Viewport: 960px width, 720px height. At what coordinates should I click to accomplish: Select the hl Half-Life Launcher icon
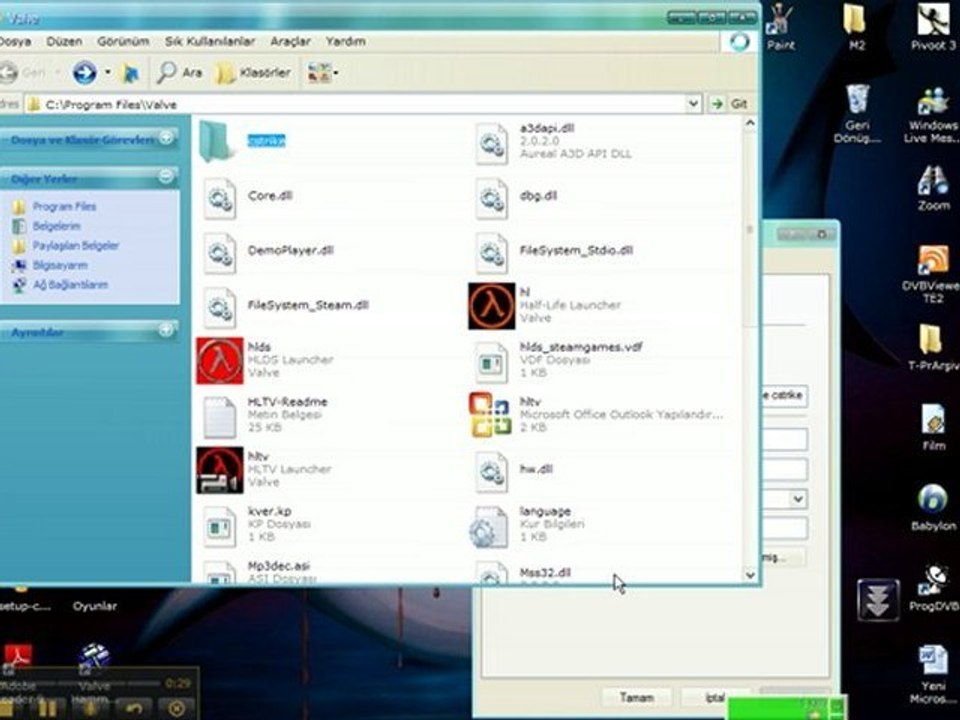pos(492,306)
